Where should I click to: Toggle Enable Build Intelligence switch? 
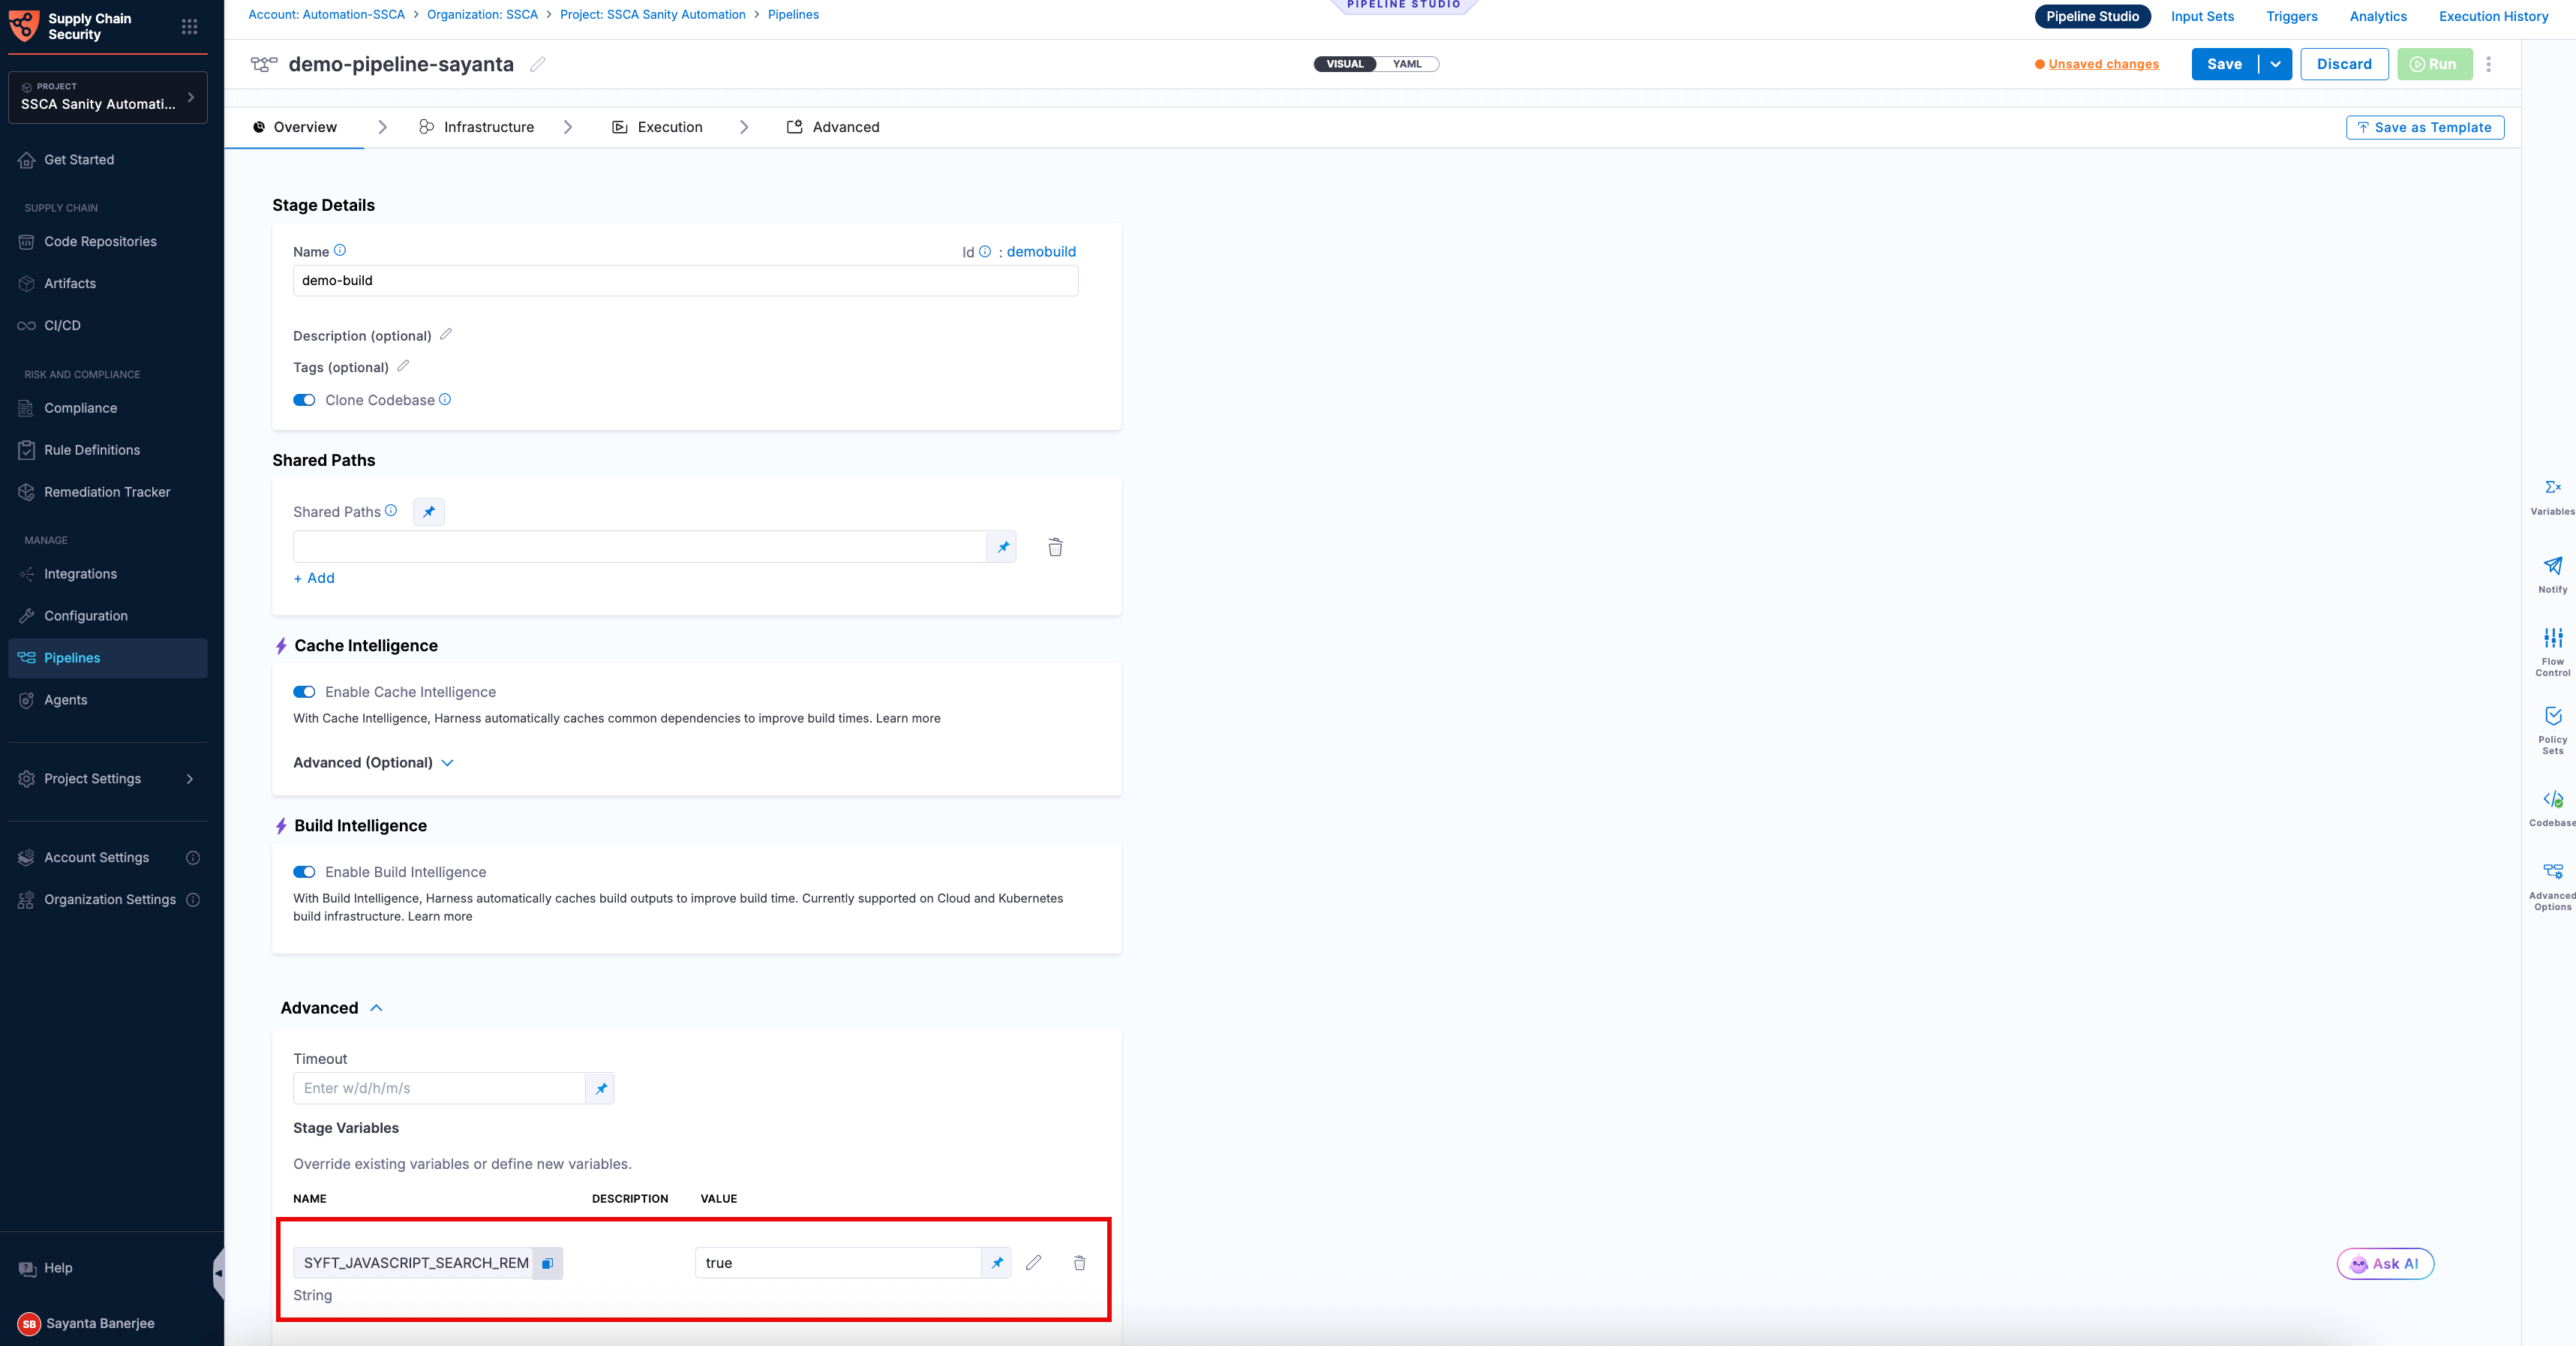[304, 872]
